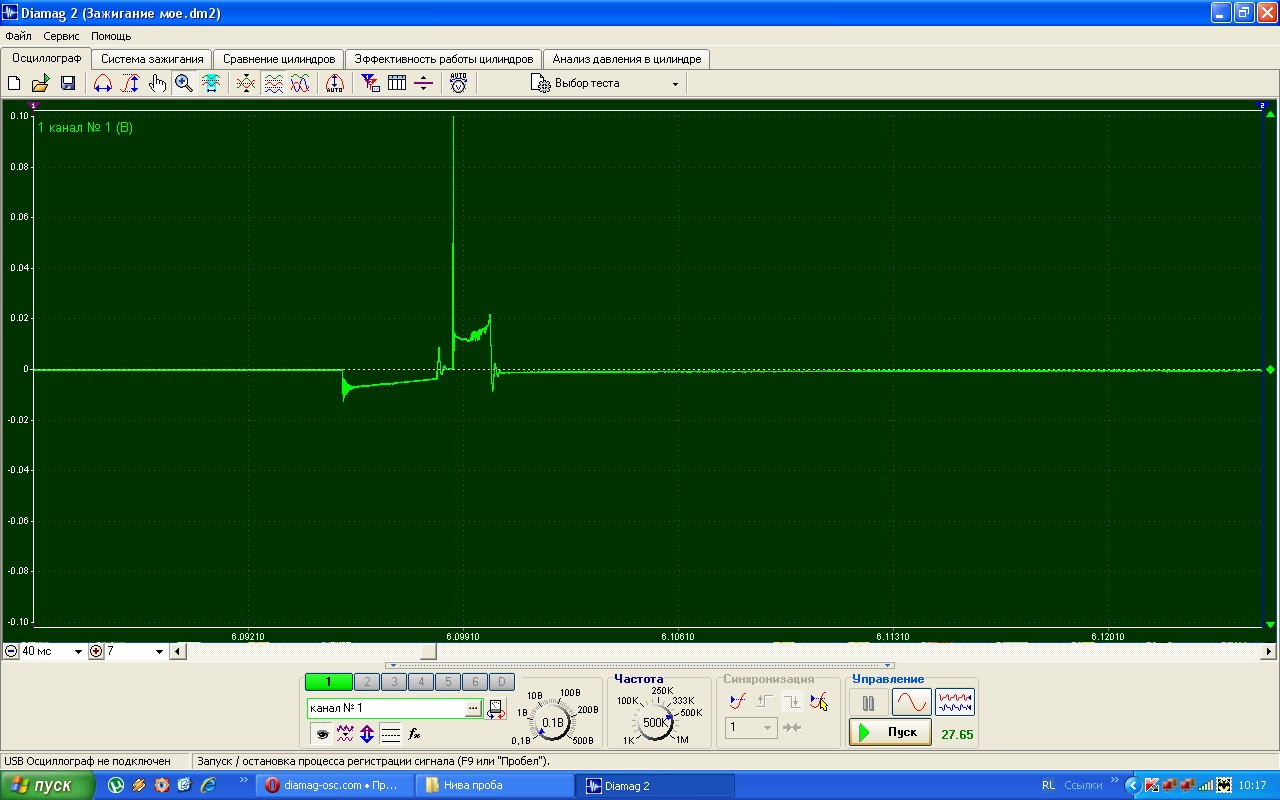Image resolution: width=1280 pixels, height=800 pixels.
Task: Open the Помощь menu
Action: pos(111,36)
